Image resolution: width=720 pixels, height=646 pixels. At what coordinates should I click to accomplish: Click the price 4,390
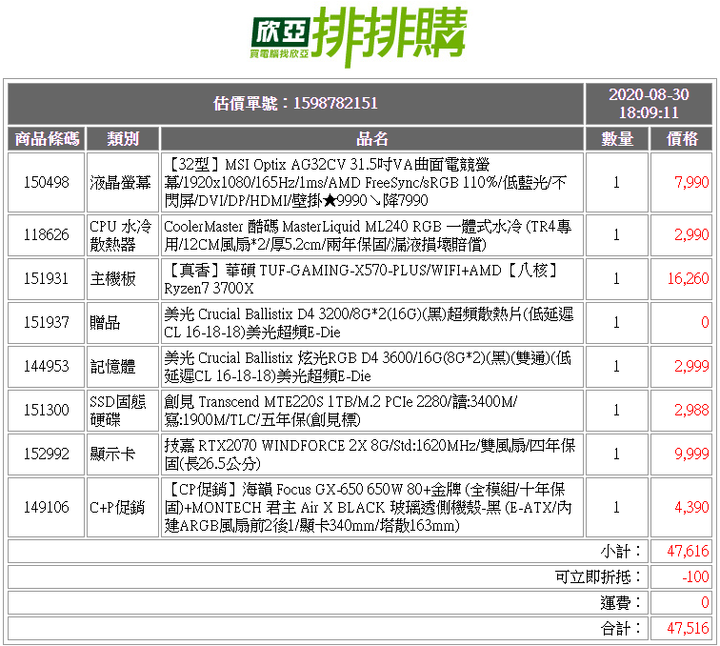coord(692,507)
